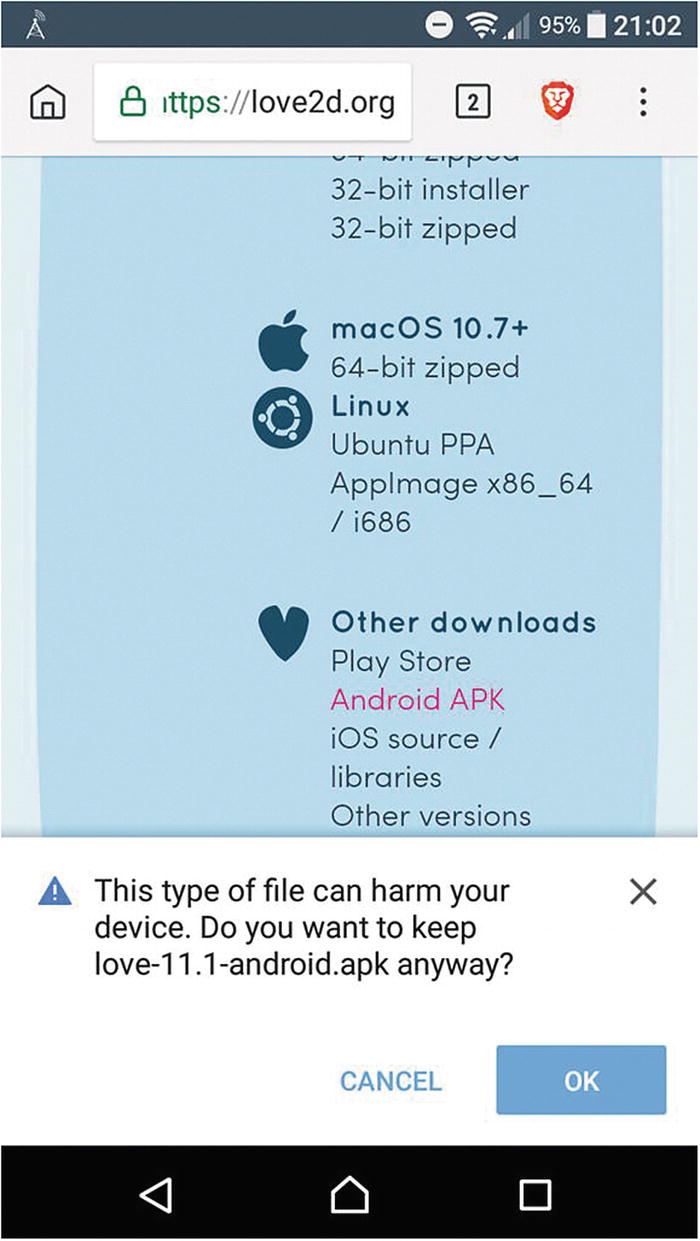Open the Ubuntu PPA link
Image resolution: width=700 pixels, height=1241 pixels.
click(x=412, y=444)
